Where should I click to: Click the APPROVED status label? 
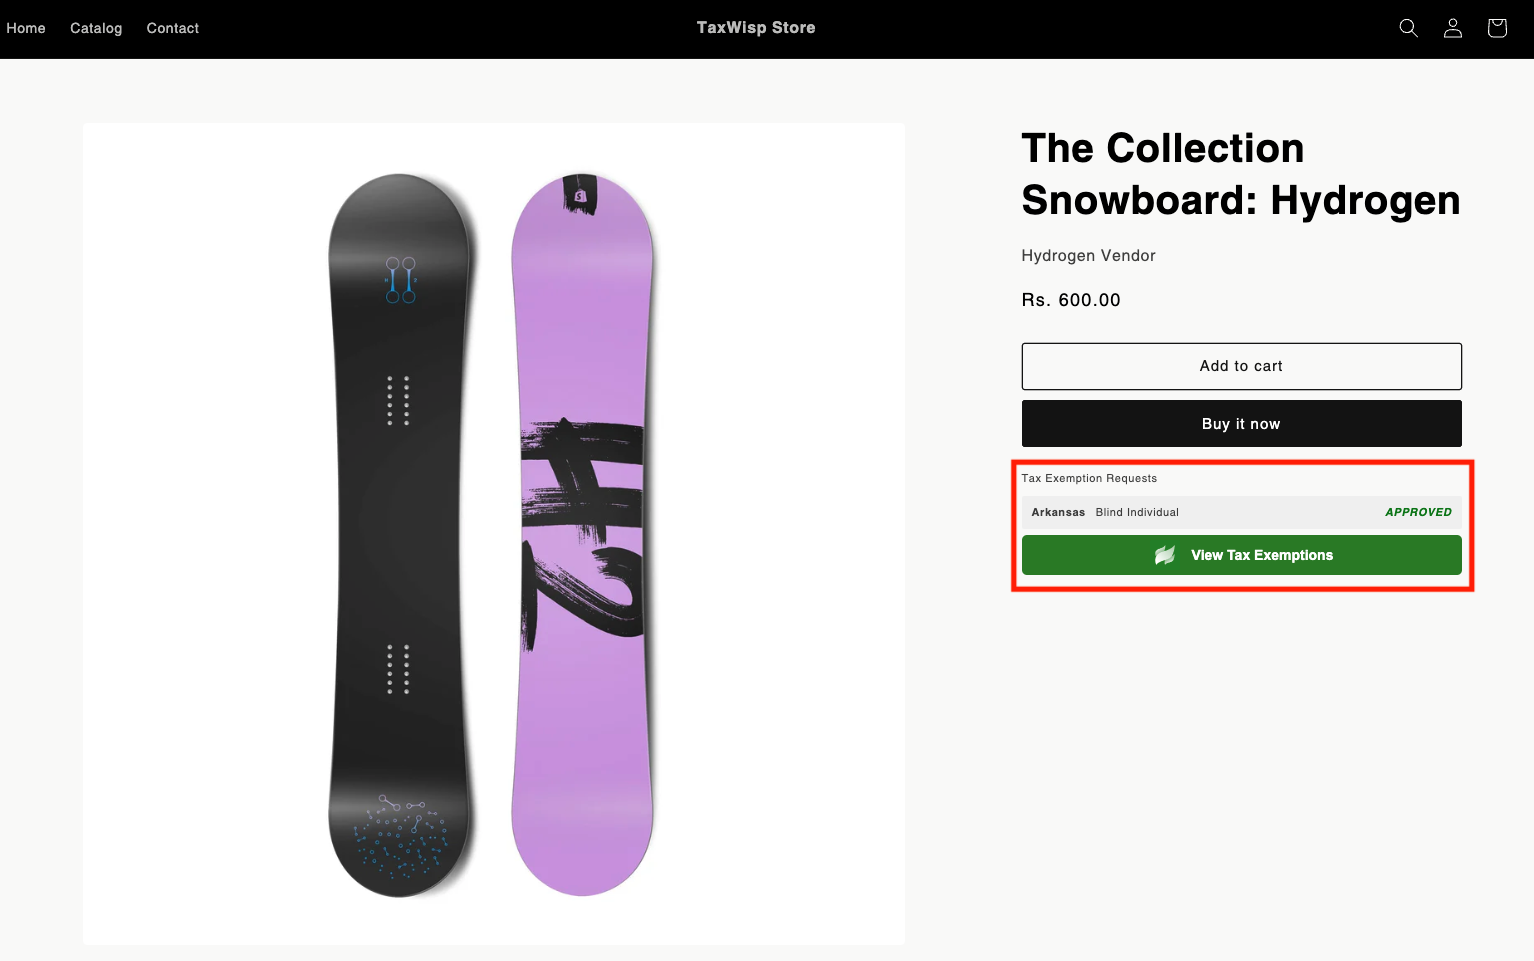1418,512
